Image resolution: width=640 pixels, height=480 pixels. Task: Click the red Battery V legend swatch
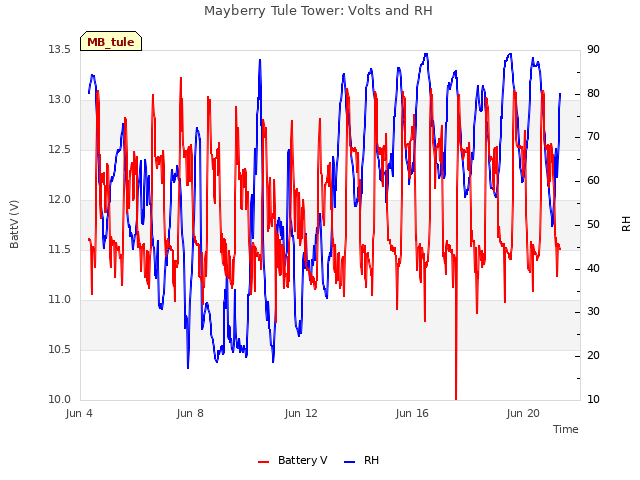point(264,462)
